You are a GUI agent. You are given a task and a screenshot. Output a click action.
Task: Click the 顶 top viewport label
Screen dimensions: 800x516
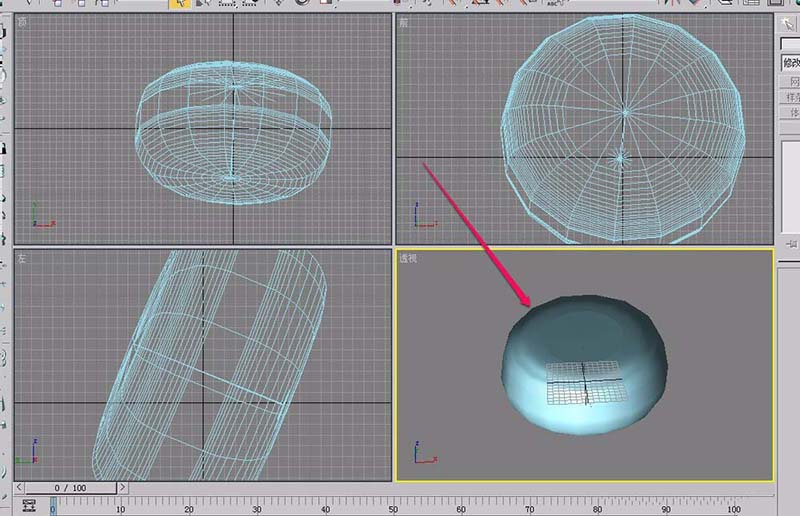coord(22,22)
